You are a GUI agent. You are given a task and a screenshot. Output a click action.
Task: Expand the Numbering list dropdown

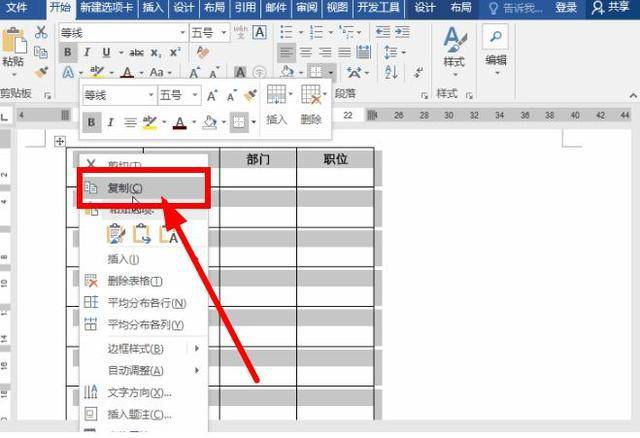(x=331, y=32)
